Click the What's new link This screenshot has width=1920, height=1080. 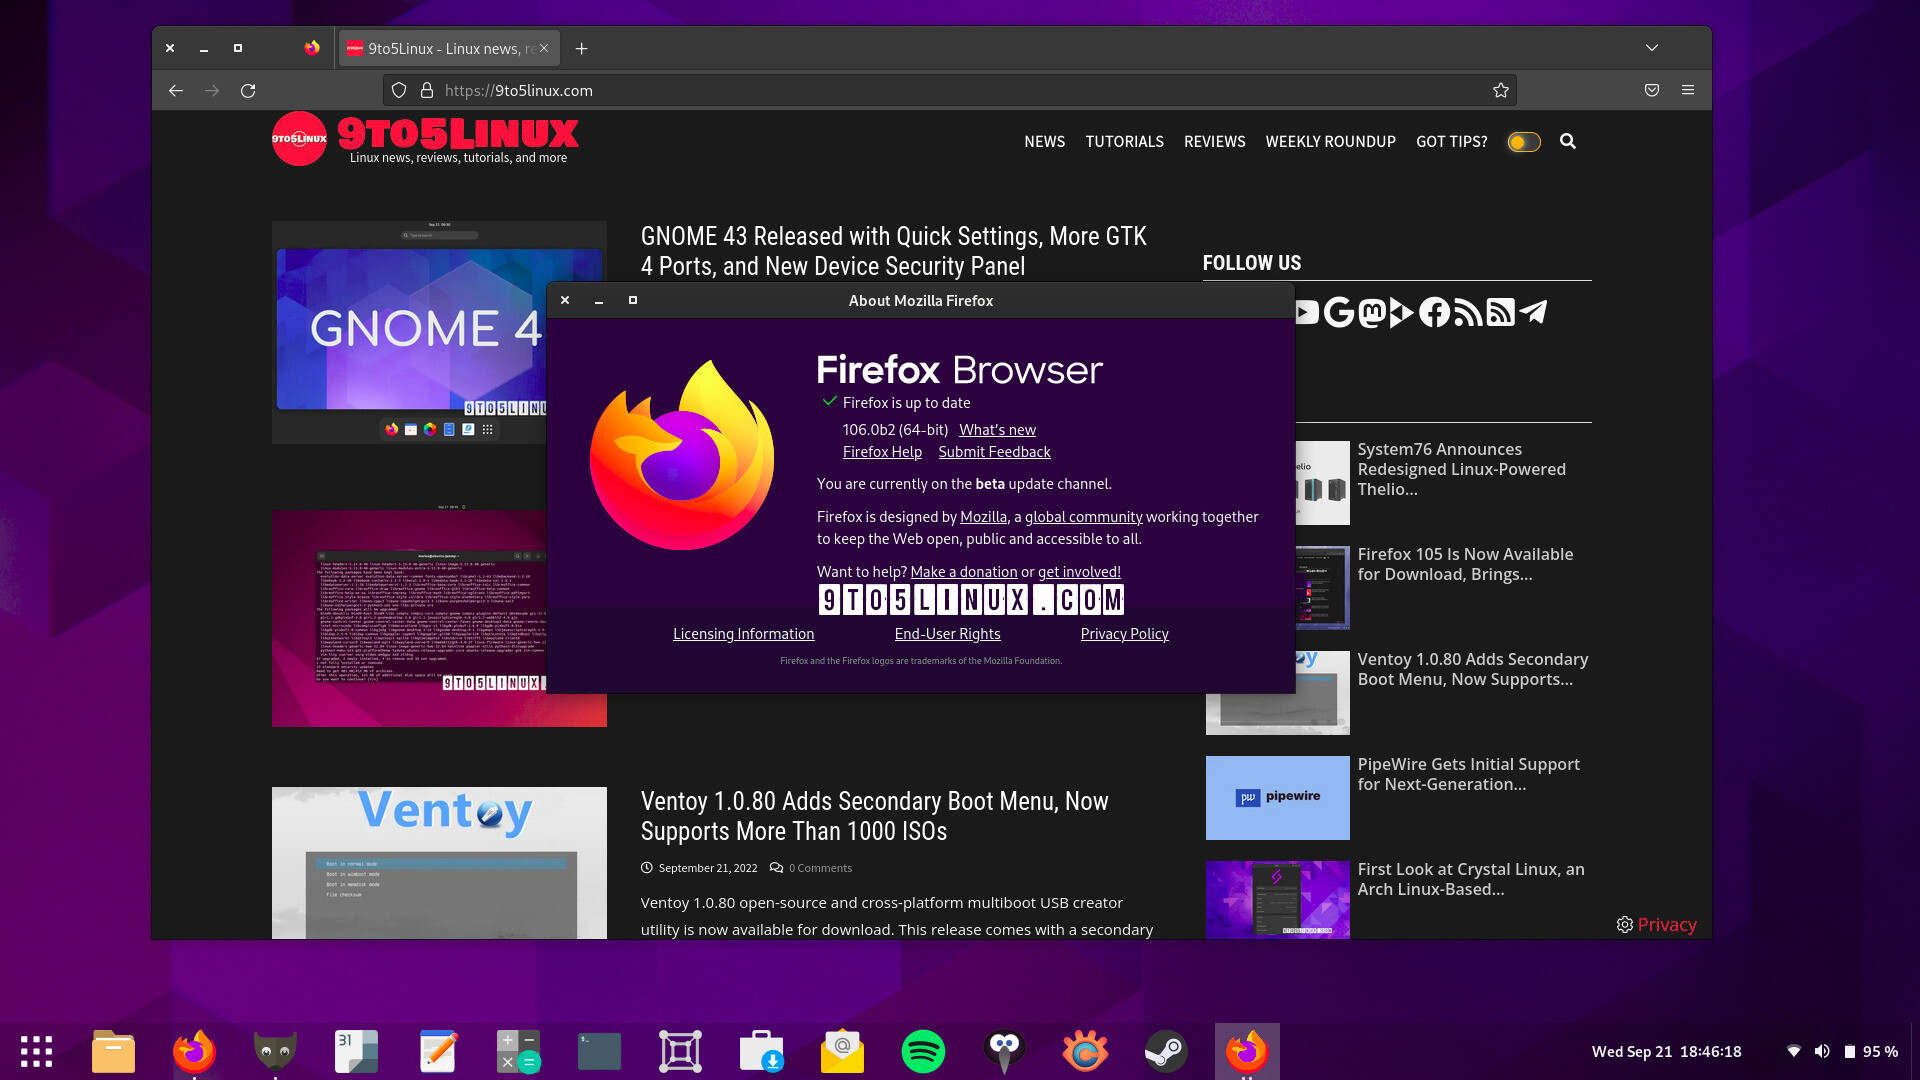tap(997, 430)
